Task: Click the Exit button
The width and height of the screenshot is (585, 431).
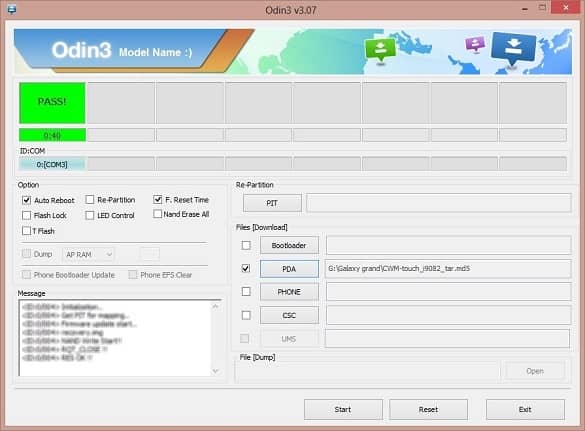Action: 525,409
